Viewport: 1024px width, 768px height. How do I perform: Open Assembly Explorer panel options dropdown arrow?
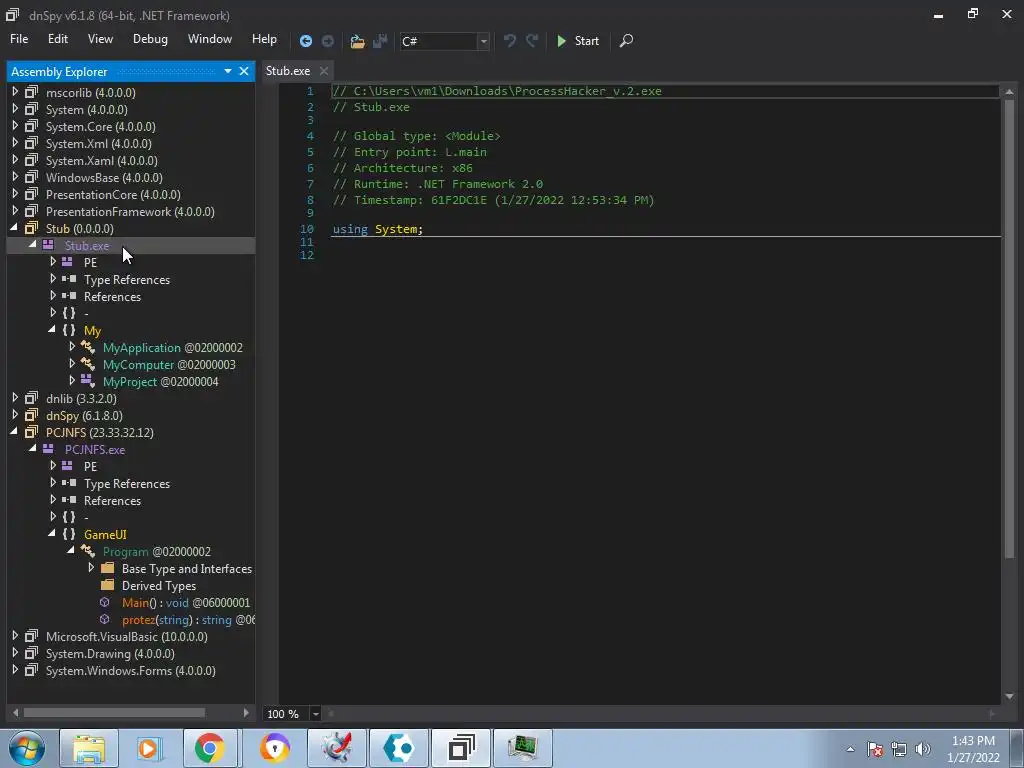(228, 71)
